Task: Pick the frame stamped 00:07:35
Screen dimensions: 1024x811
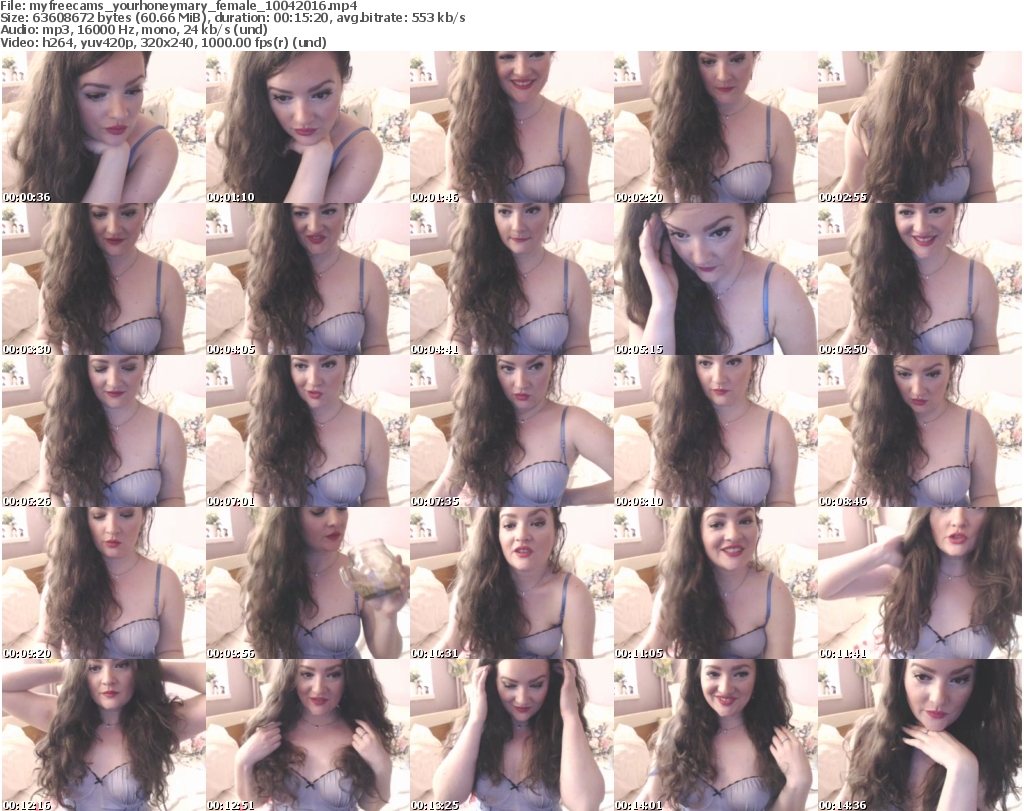Action: pyautogui.click(x=511, y=431)
